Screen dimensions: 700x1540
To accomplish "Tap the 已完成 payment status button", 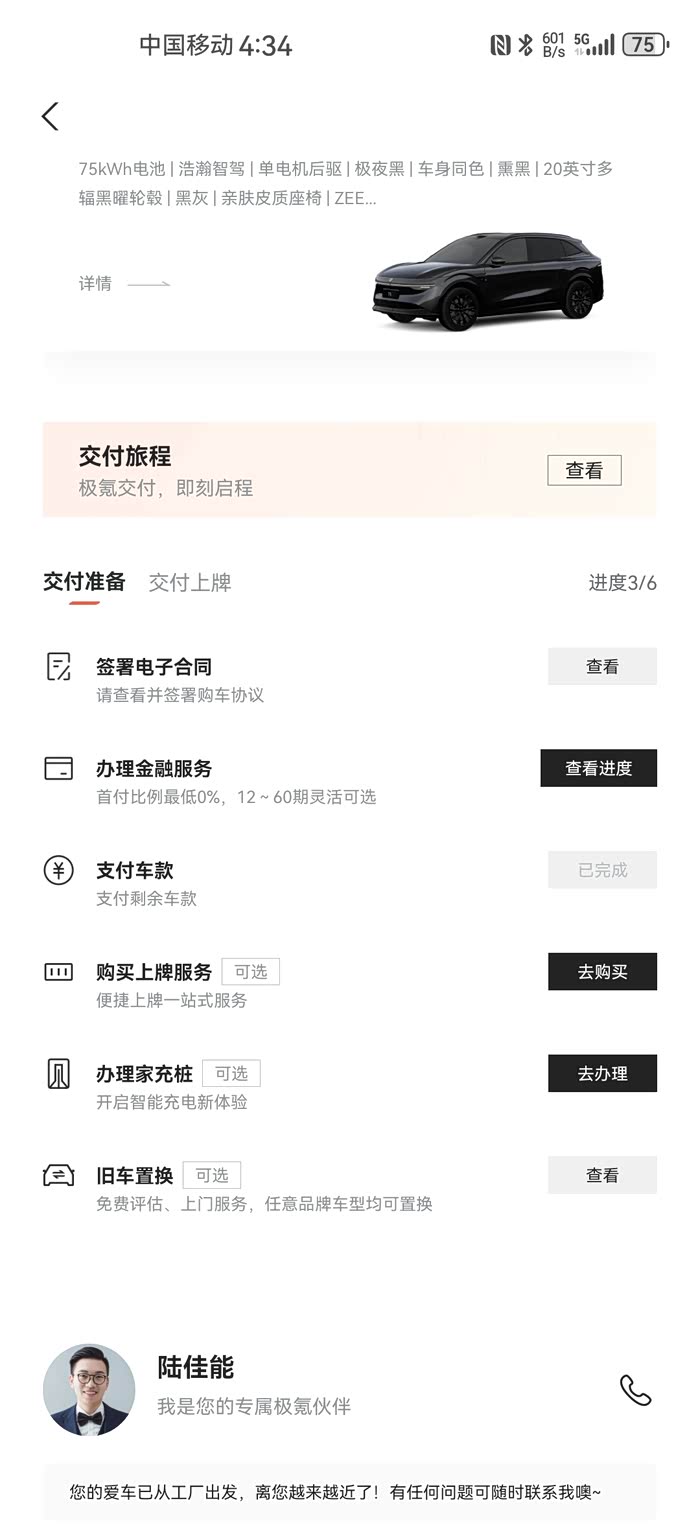I will click(x=602, y=870).
